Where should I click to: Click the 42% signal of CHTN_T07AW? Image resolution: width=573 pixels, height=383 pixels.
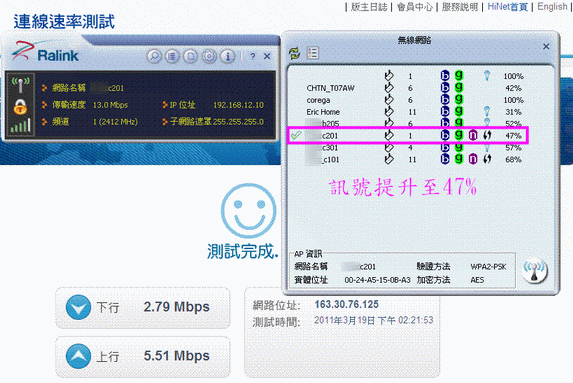pos(513,88)
